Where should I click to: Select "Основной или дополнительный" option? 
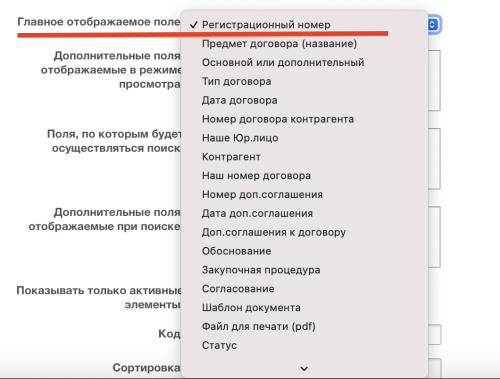coord(304,63)
